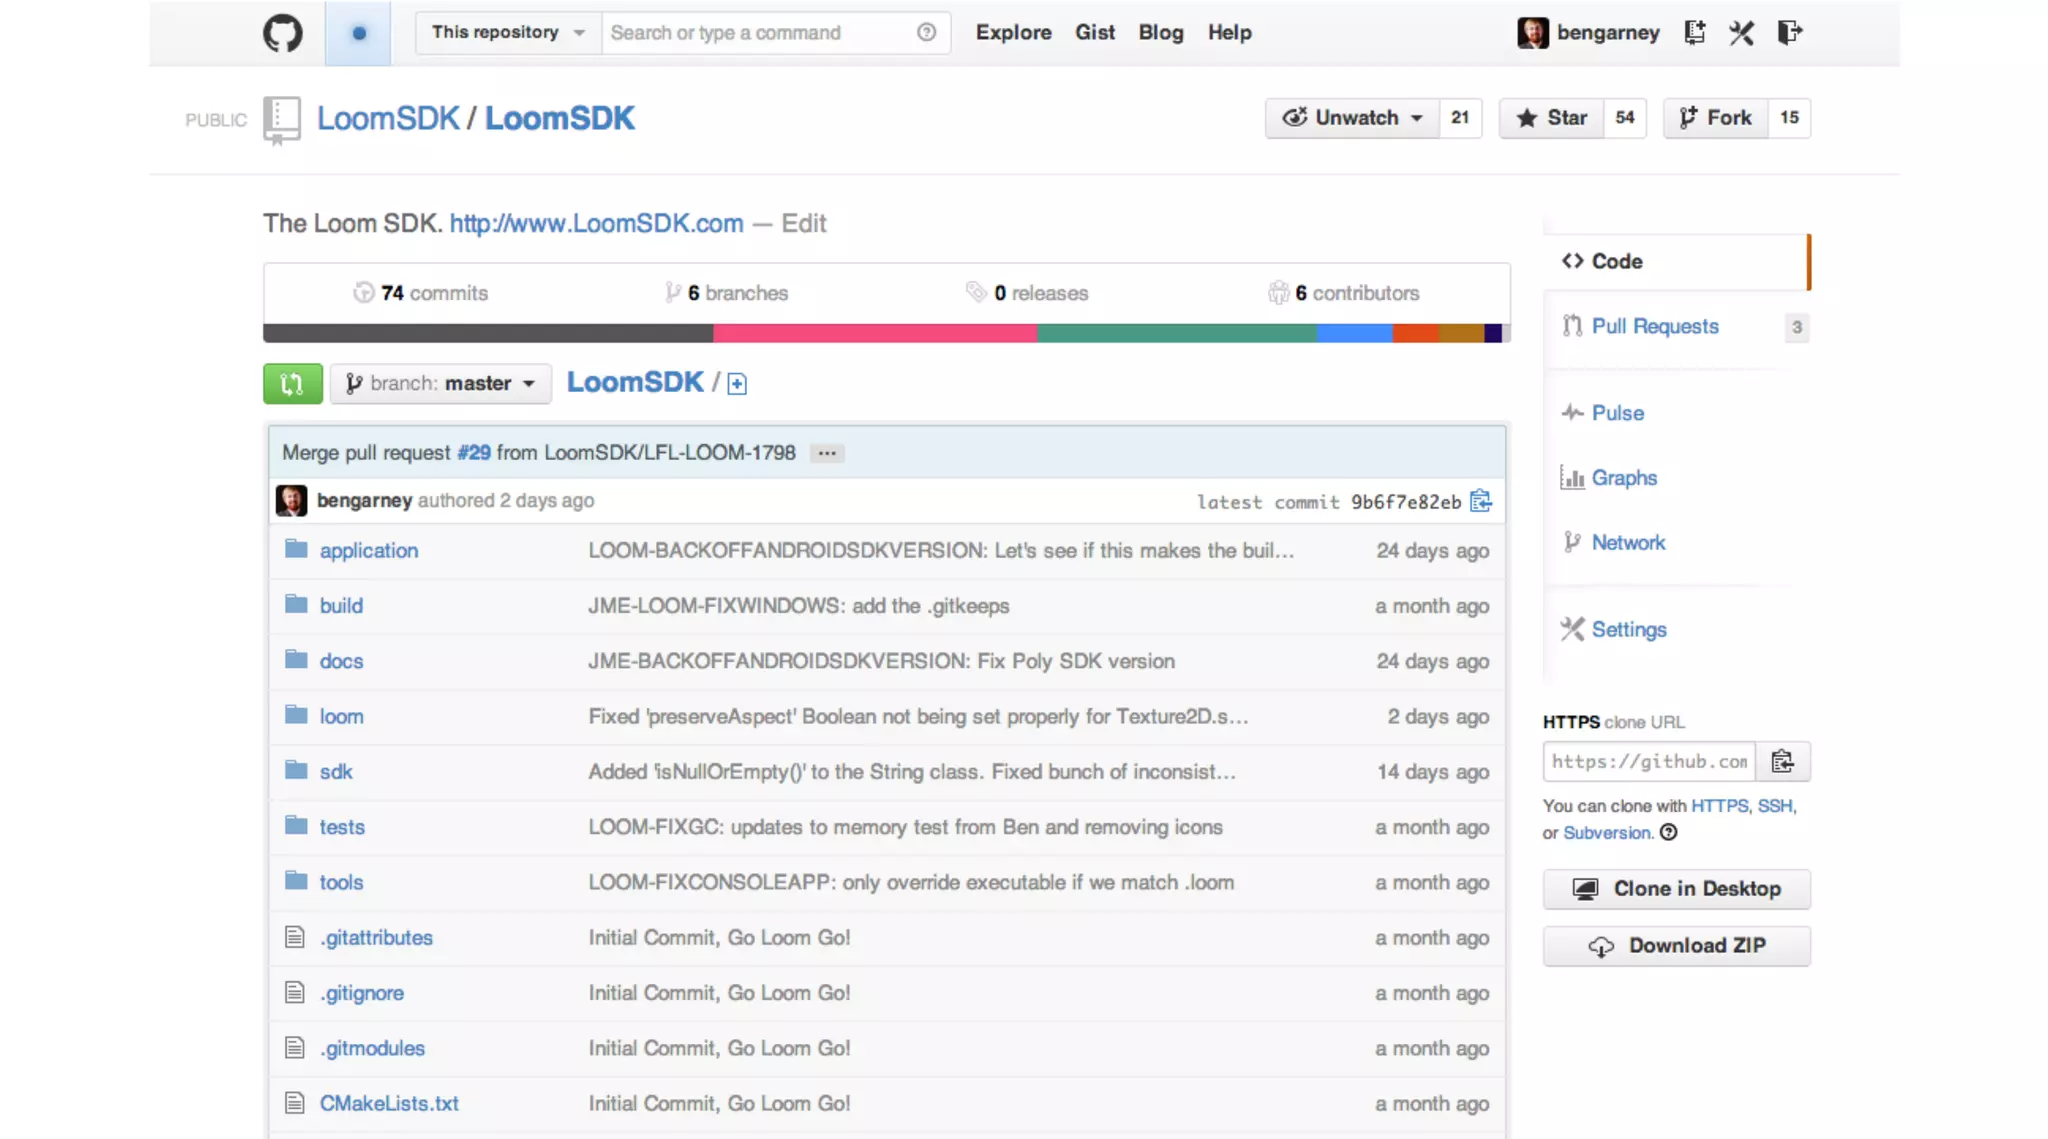Click the pink segment of language bar
The height and width of the screenshot is (1139, 2048).
coord(874,333)
